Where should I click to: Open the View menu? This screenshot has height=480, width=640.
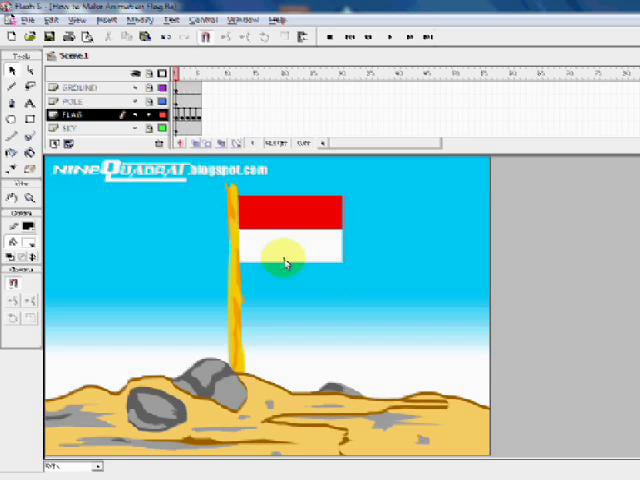point(77,20)
